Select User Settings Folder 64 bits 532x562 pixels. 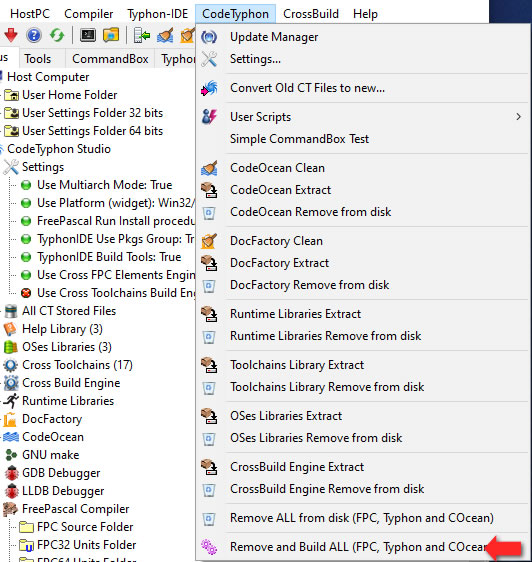pyautogui.click(x=92, y=131)
